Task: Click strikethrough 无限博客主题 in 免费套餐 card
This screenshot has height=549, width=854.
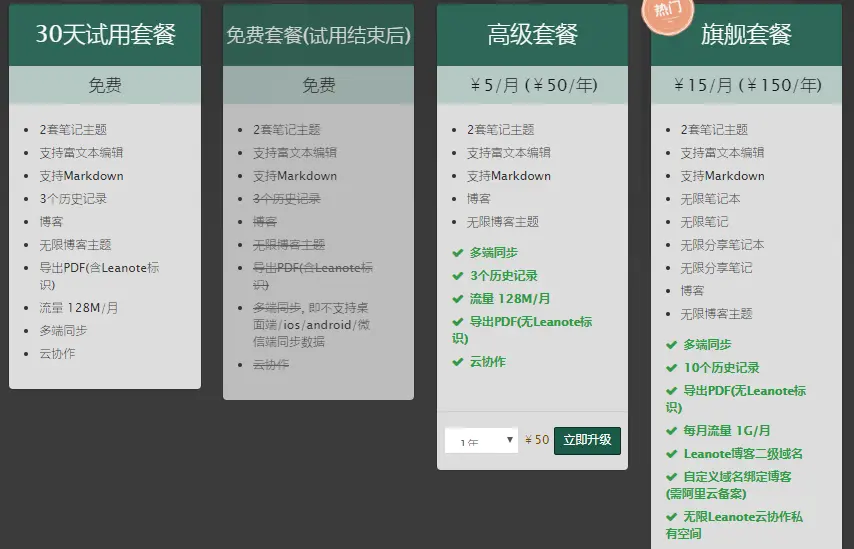Action: point(289,245)
